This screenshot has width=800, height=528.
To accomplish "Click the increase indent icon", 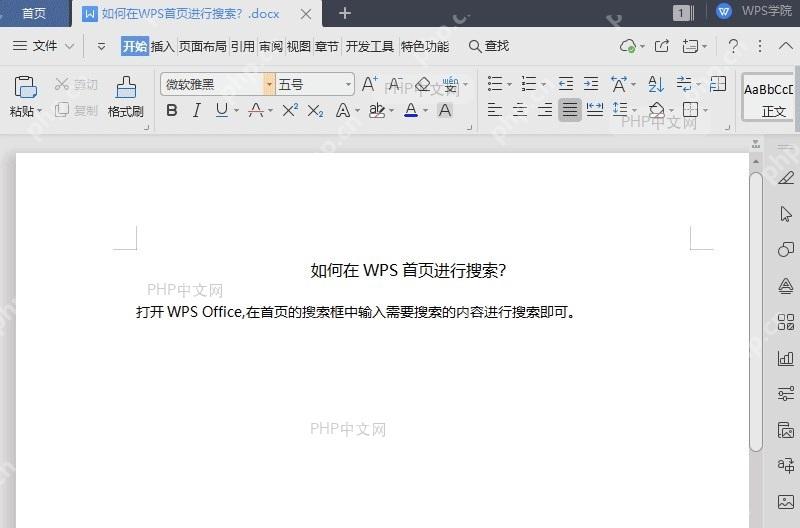I will coord(591,84).
